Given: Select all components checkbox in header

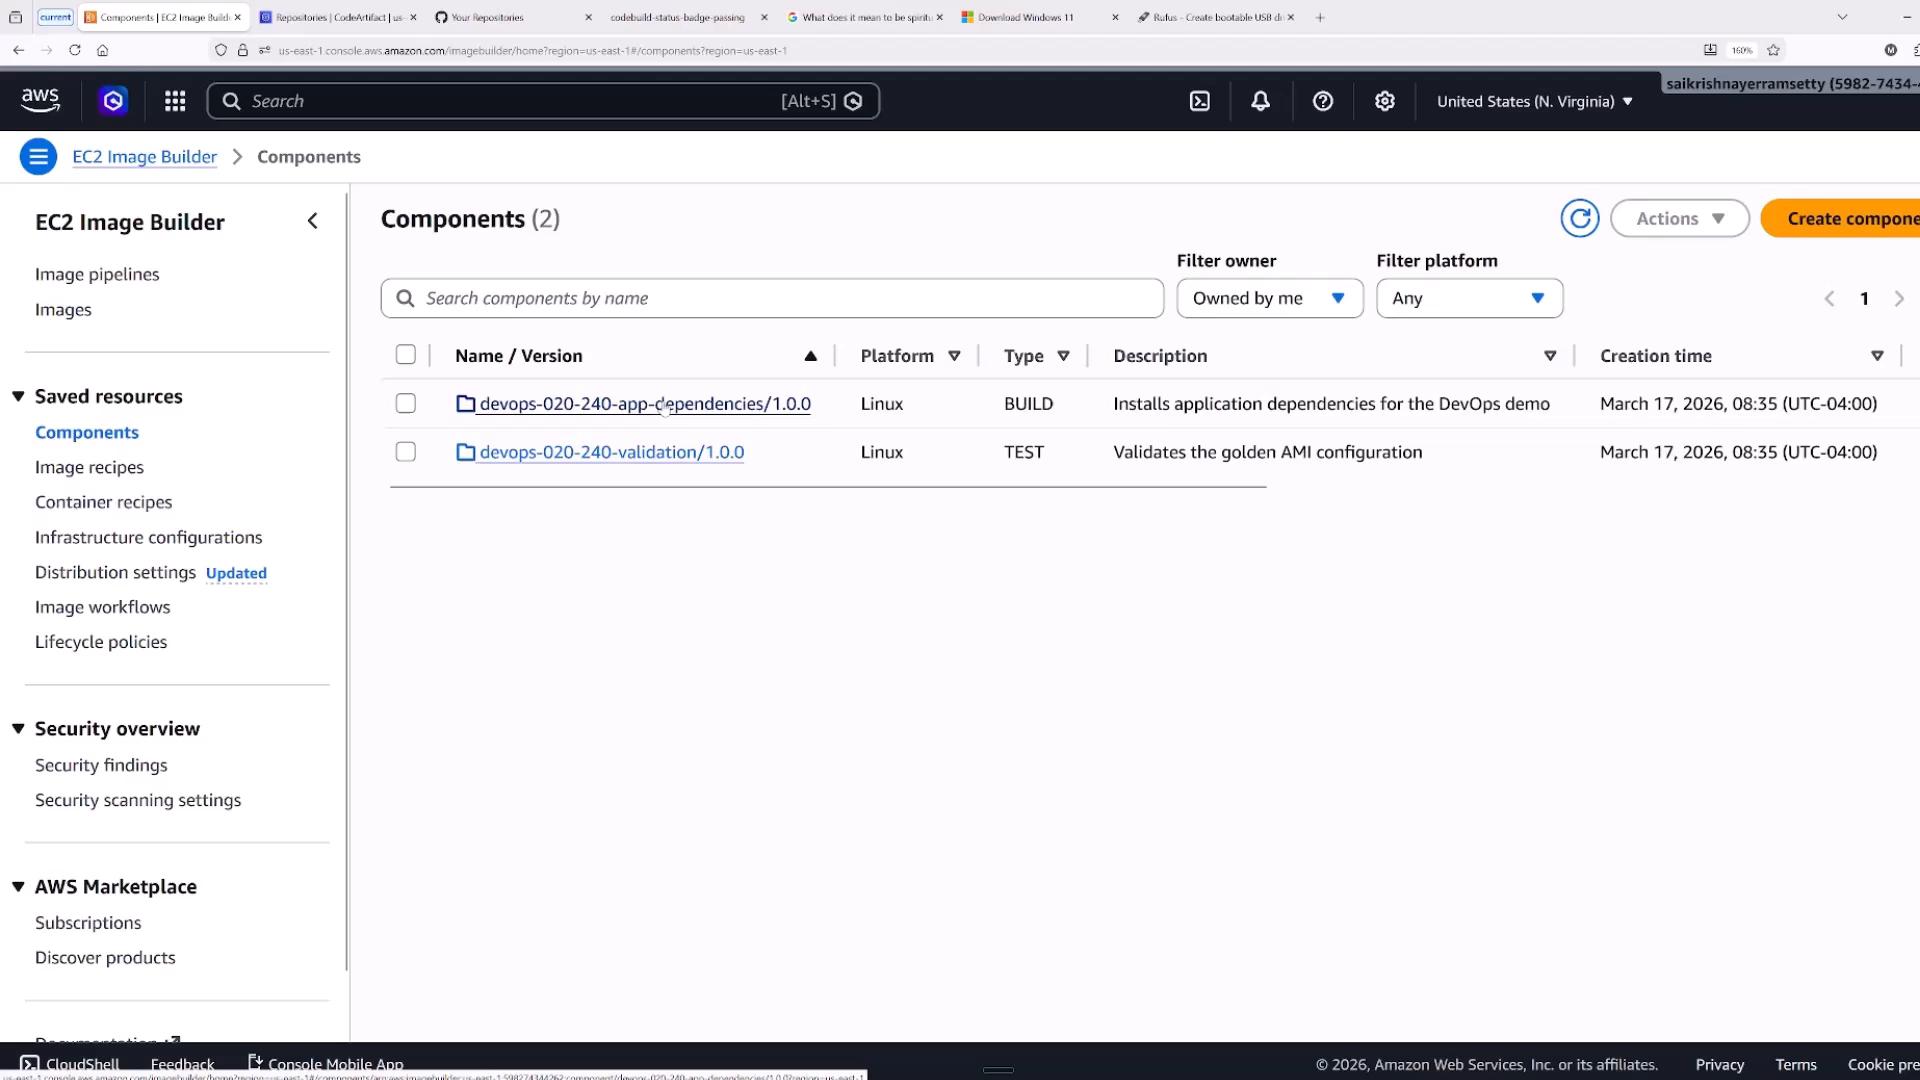Looking at the screenshot, I should (x=405, y=355).
